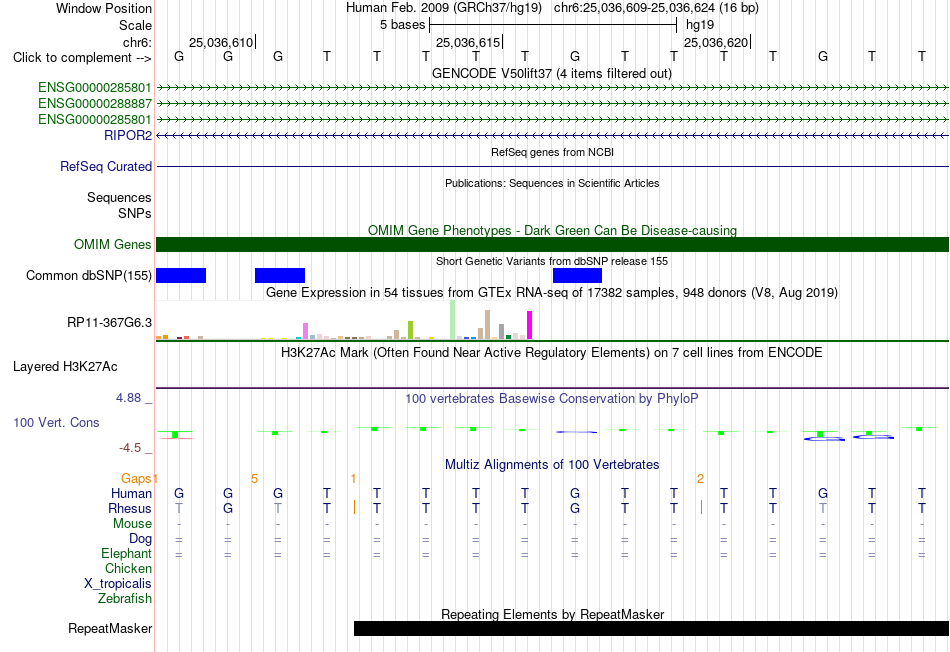Click the Dog species row label

(x=140, y=539)
